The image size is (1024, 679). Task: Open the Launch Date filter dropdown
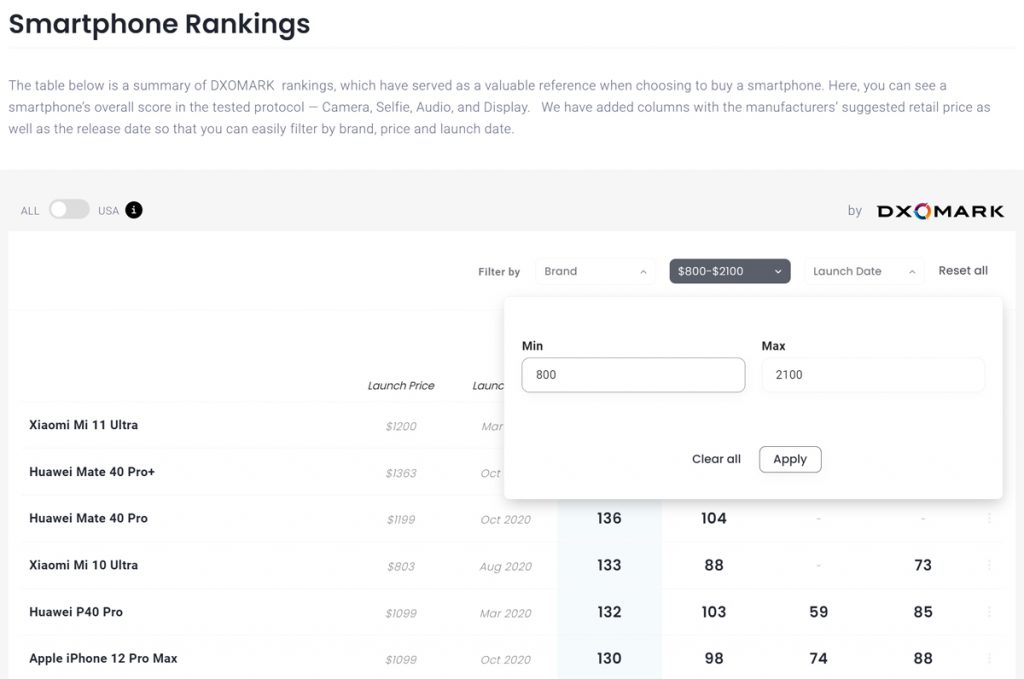tap(863, 270)
